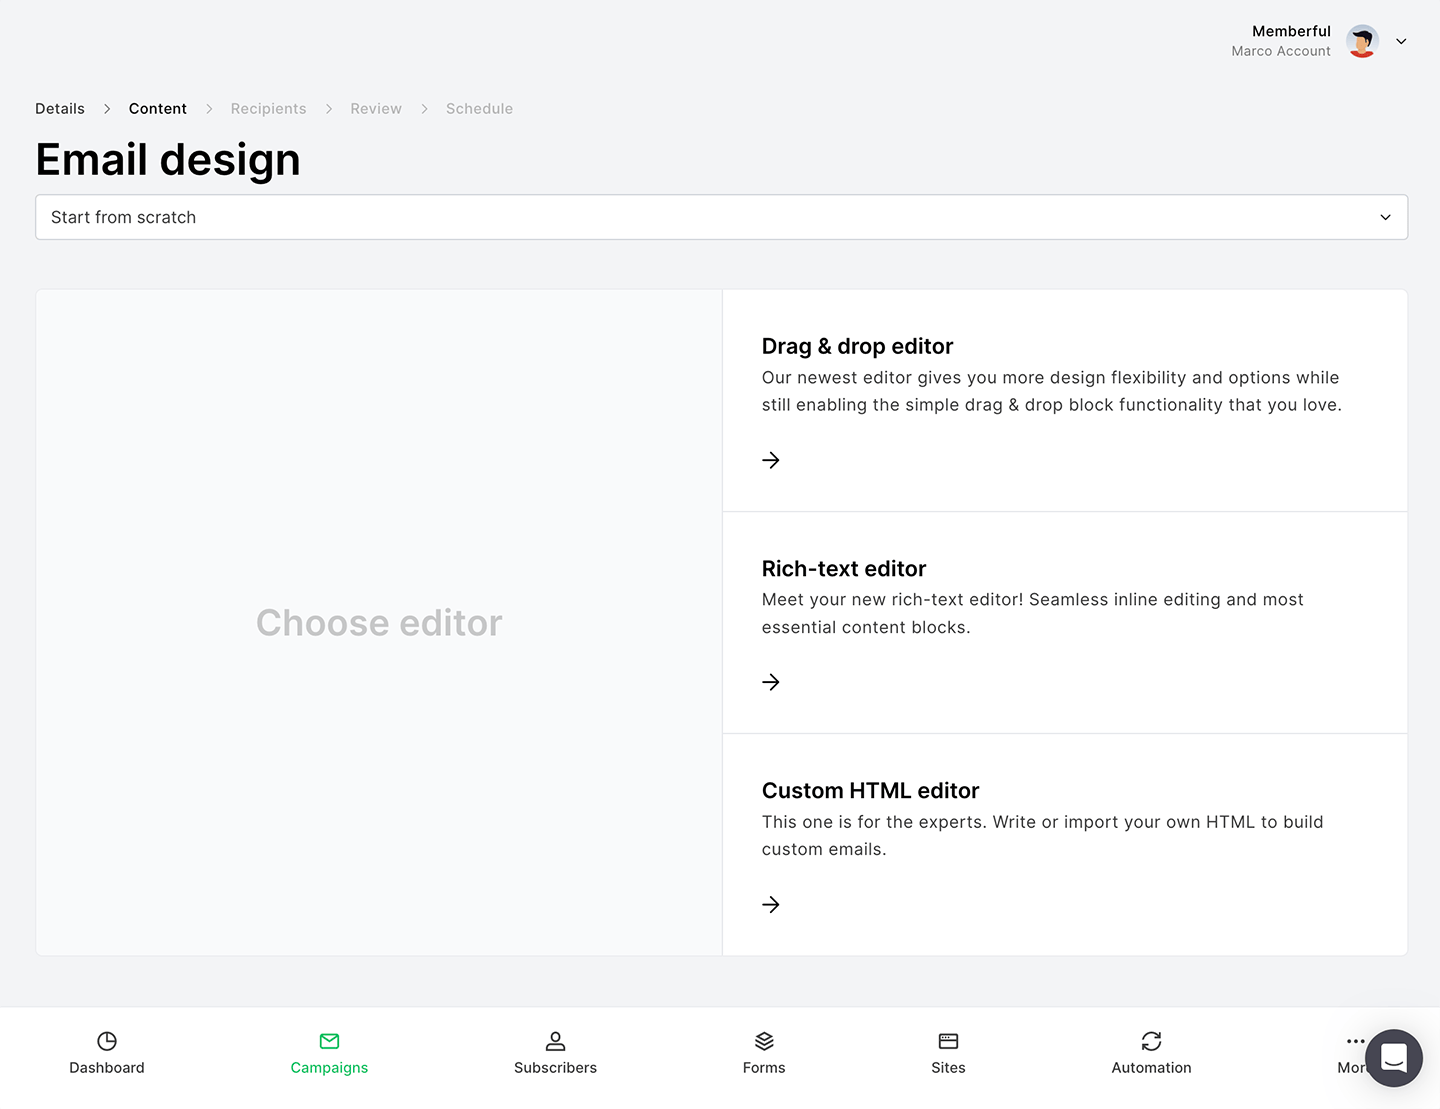The width and height of the screenshot is (1440, 1109).
Task: Open the Start from scratch dropdown
Action: pyautogui.click(x=721, y=217)
